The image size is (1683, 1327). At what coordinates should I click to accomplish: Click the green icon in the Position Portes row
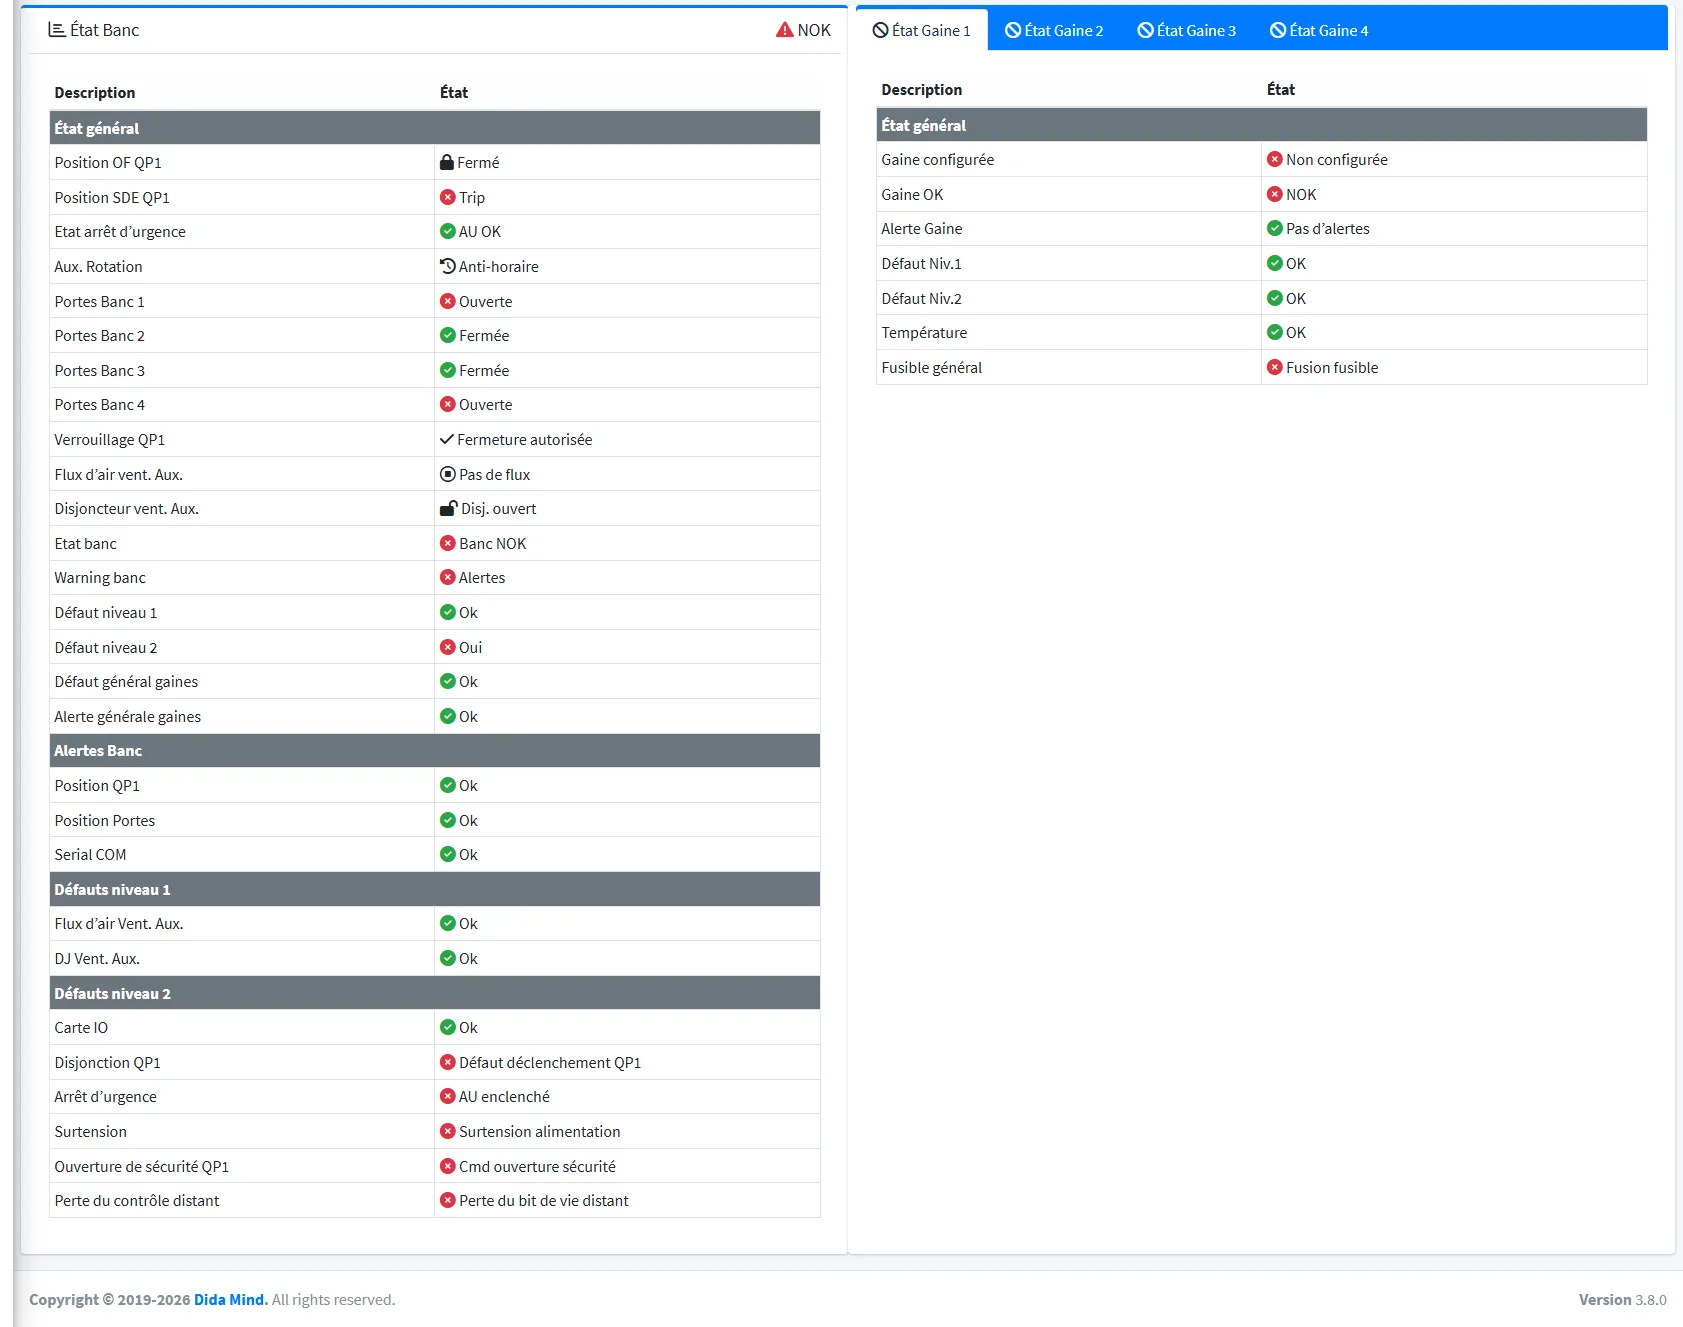[x=448, y=820]
